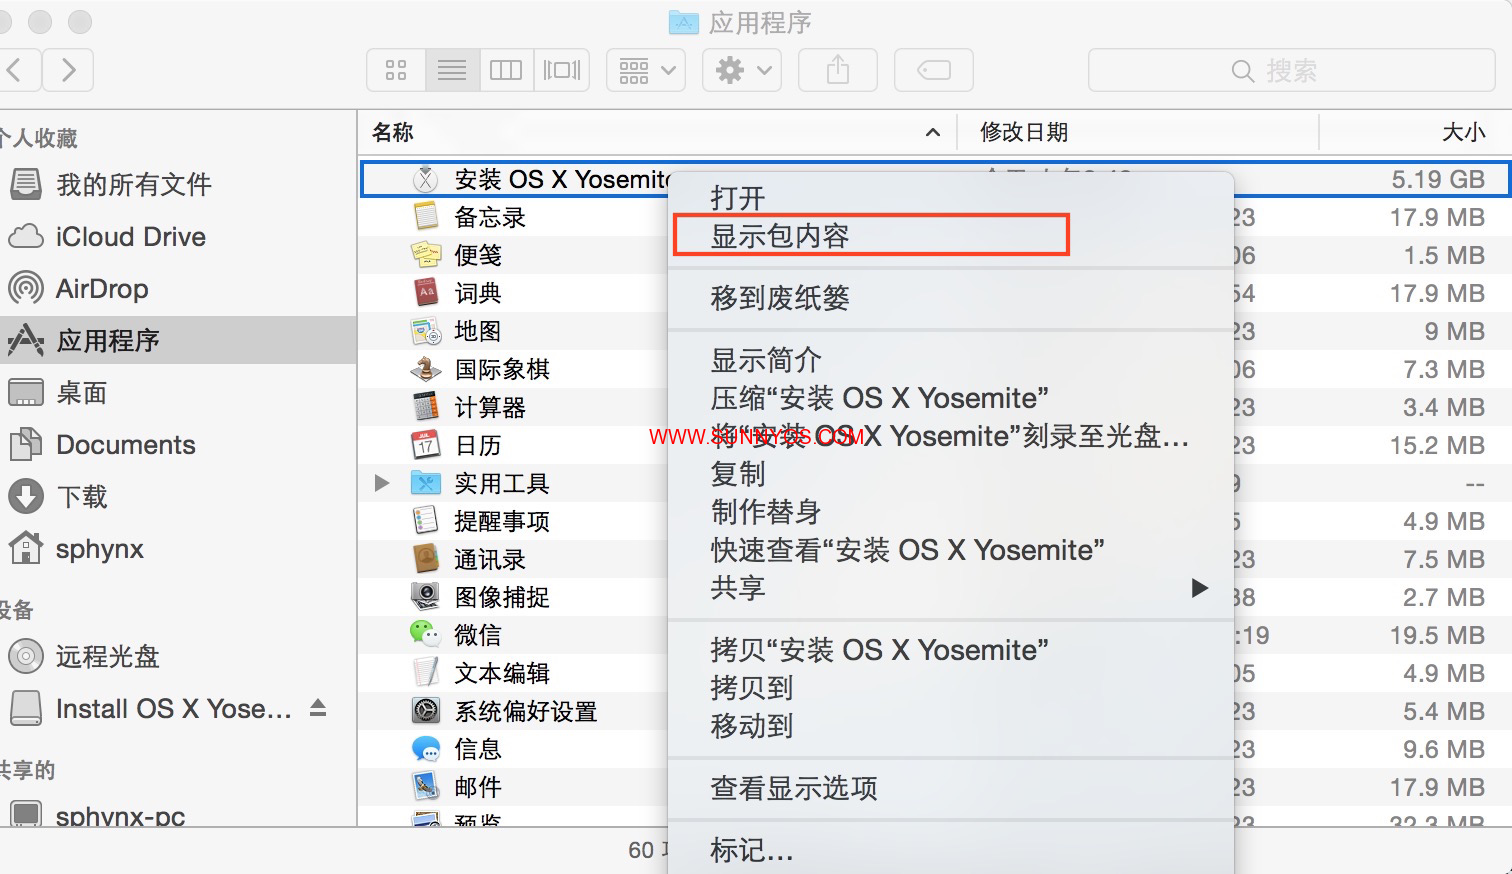Image resolution: width=1512 pixels, height=874 pixels.
Task: Expand the 实用工具 folder triangle
Action: (x=381, y=483)
